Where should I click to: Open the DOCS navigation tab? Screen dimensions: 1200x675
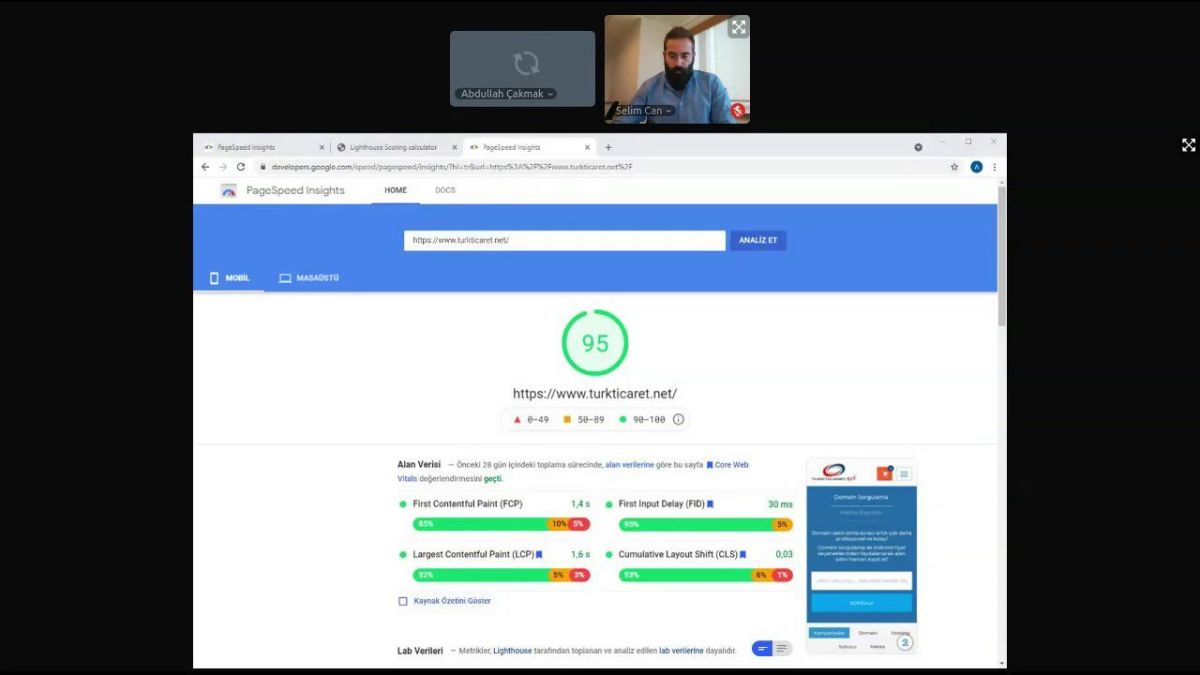[445, 190]
